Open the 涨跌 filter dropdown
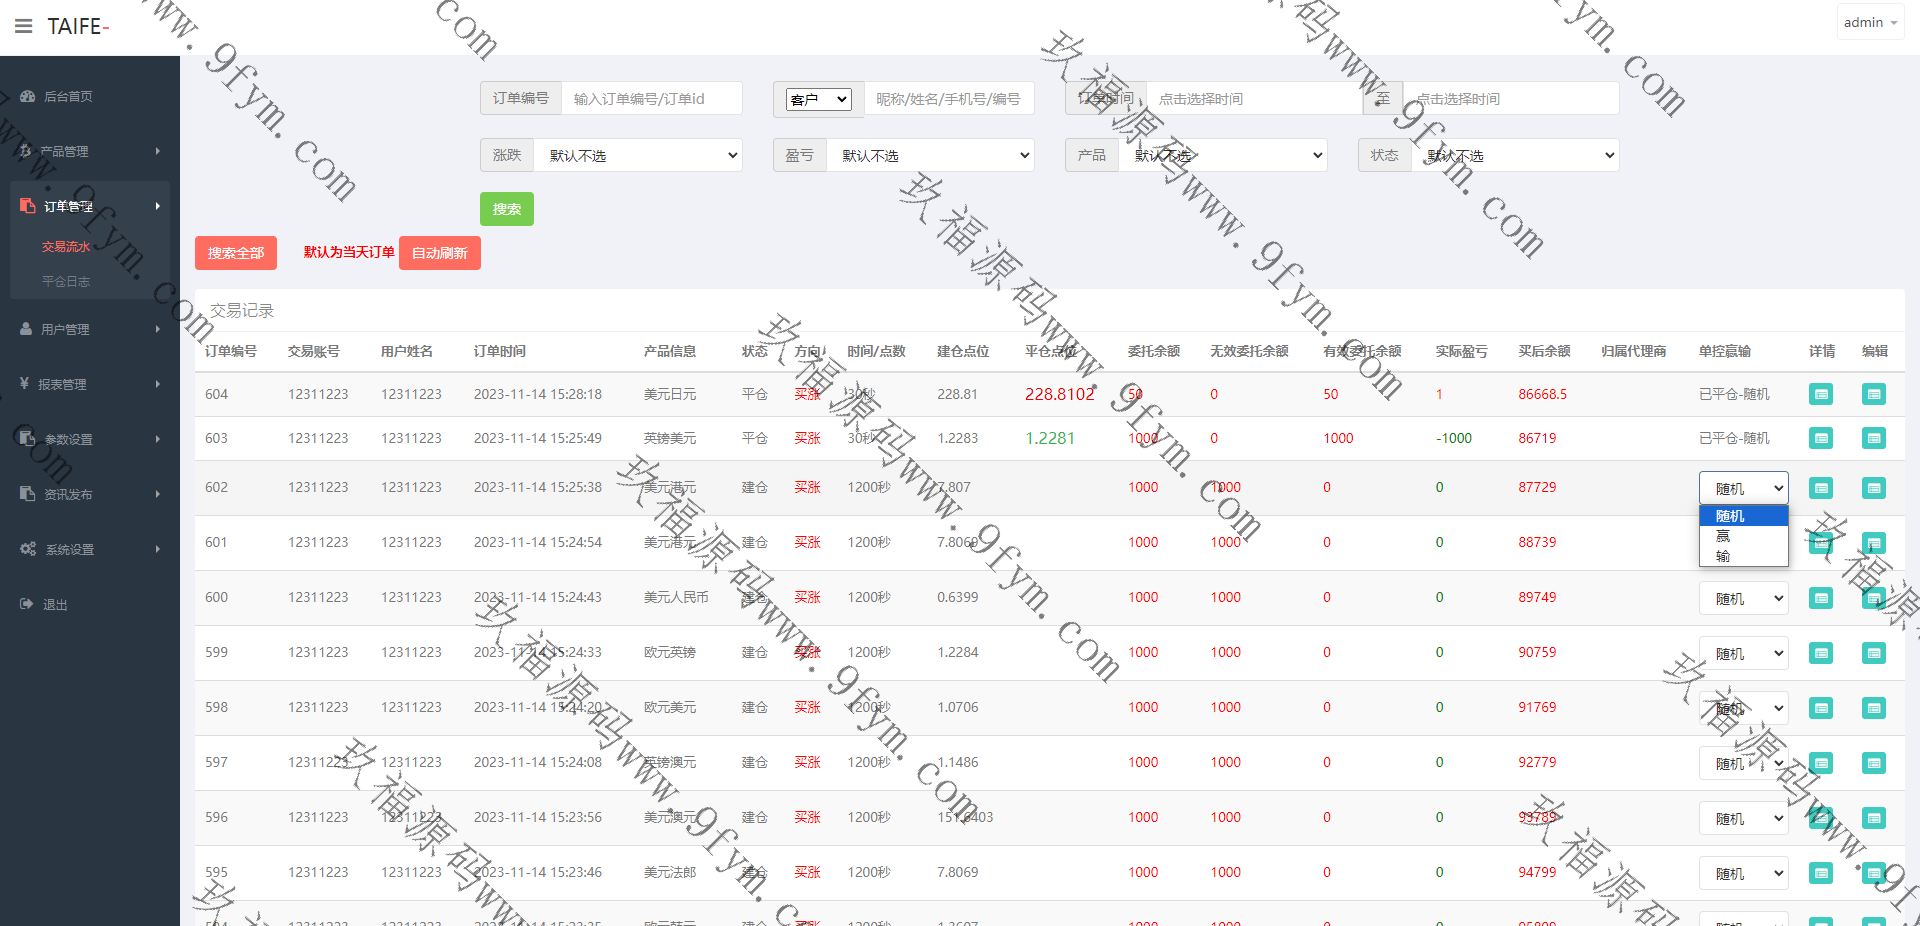Image resolution: width=1920 pixels, height=926 pixels. pyautogui.click(x=638, y=155)
